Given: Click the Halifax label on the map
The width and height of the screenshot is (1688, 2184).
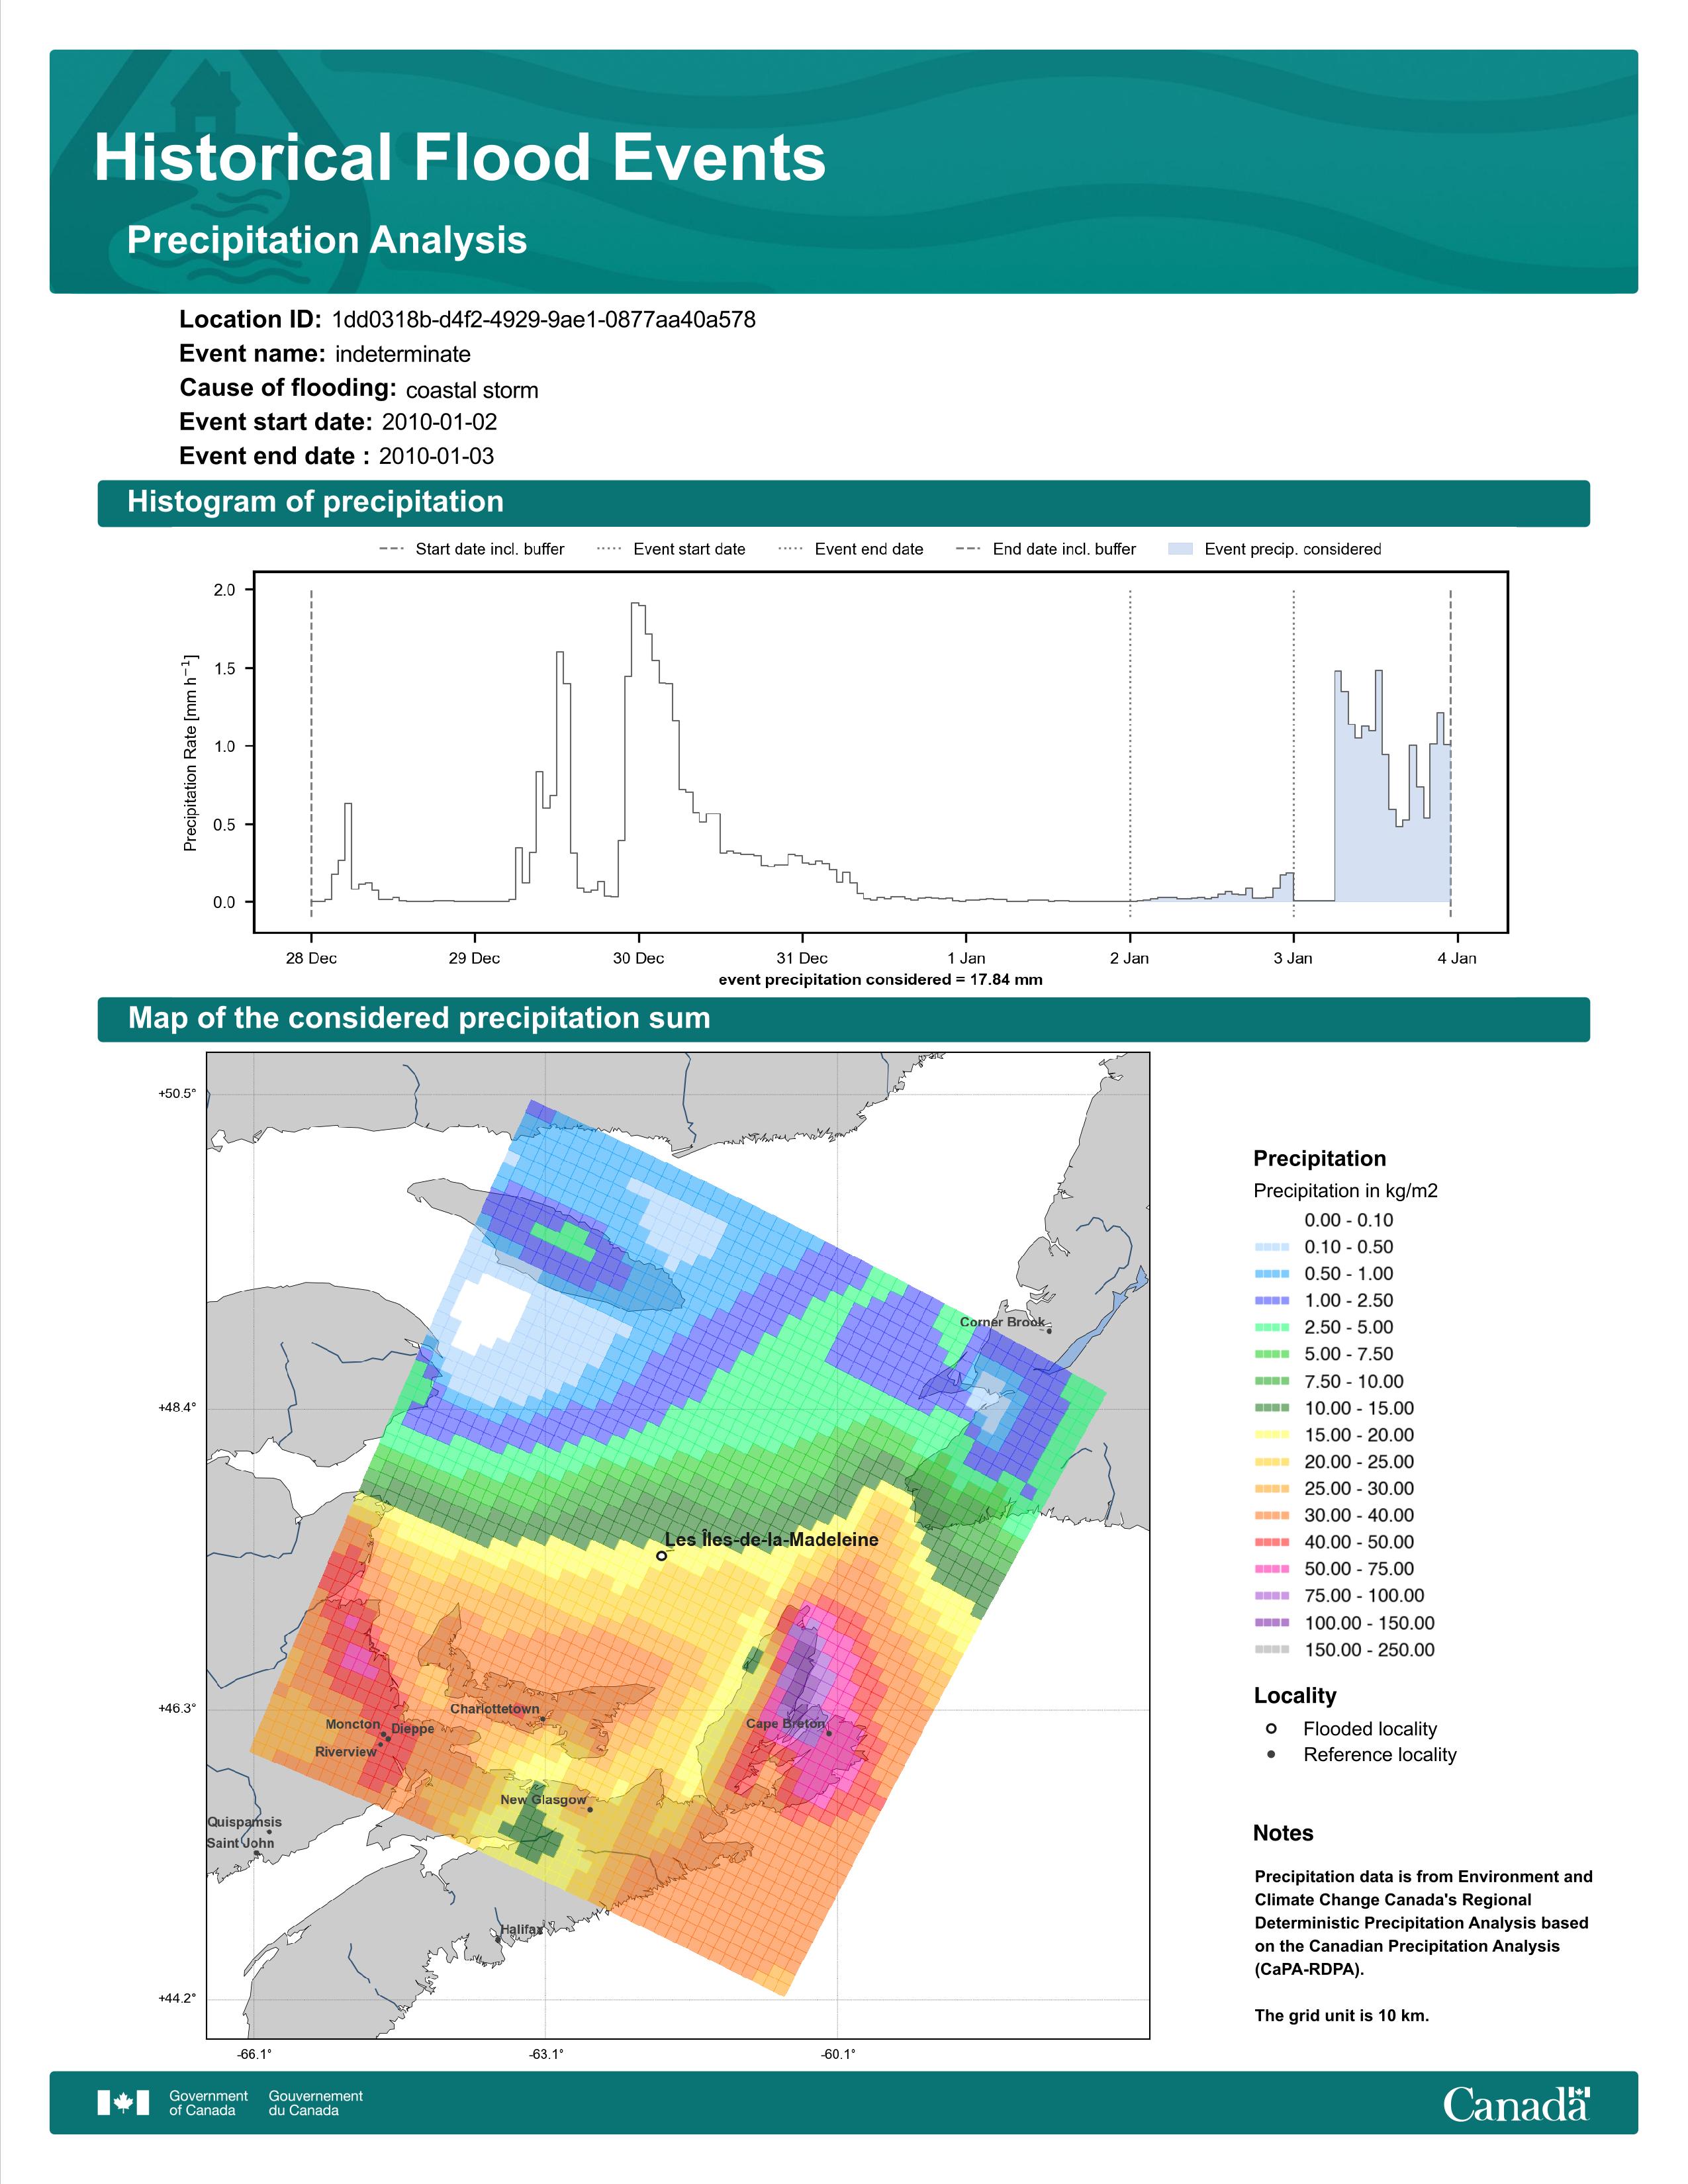Looking at the screenshot, I should tap(521, 1929).
